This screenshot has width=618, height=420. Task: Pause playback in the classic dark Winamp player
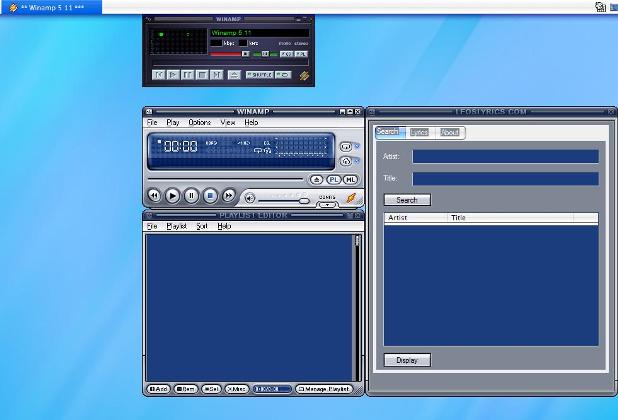click(x=188, y=74)
